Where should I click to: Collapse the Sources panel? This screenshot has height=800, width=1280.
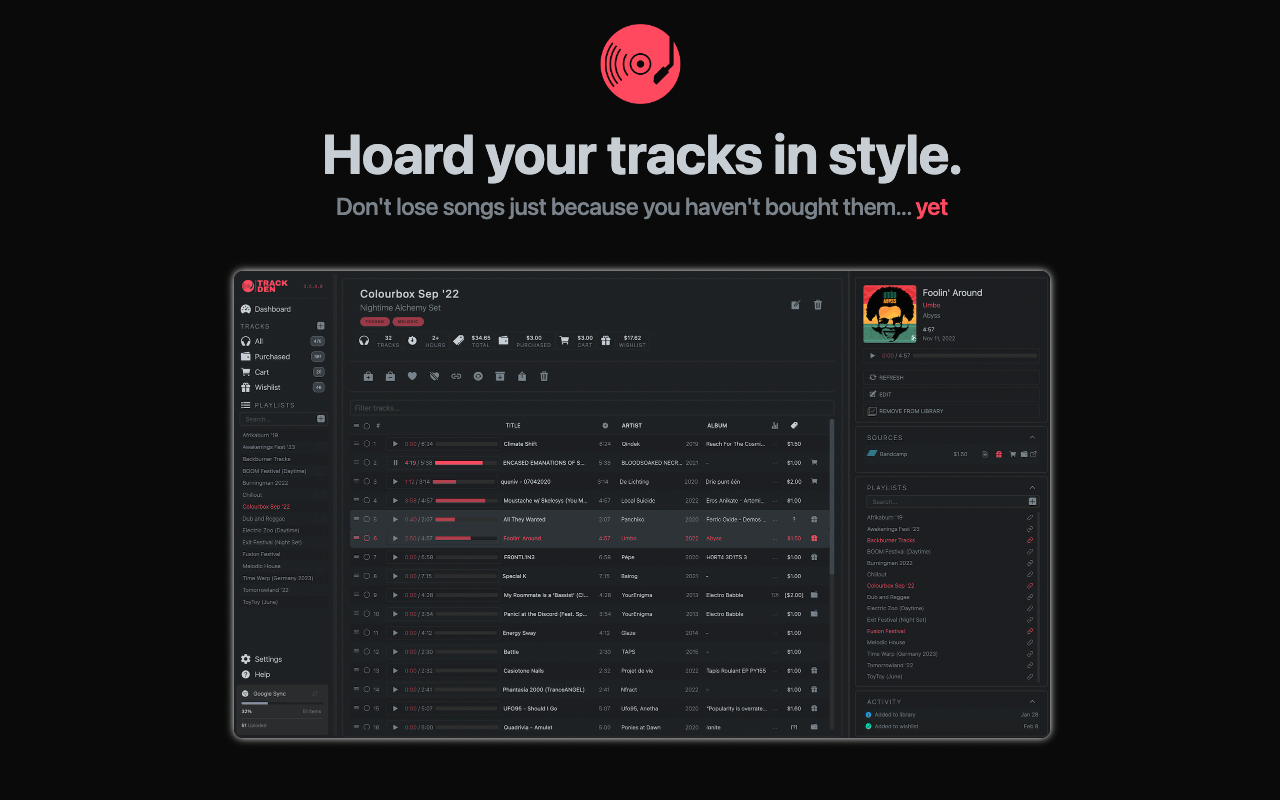click(x=1032, y=437)
